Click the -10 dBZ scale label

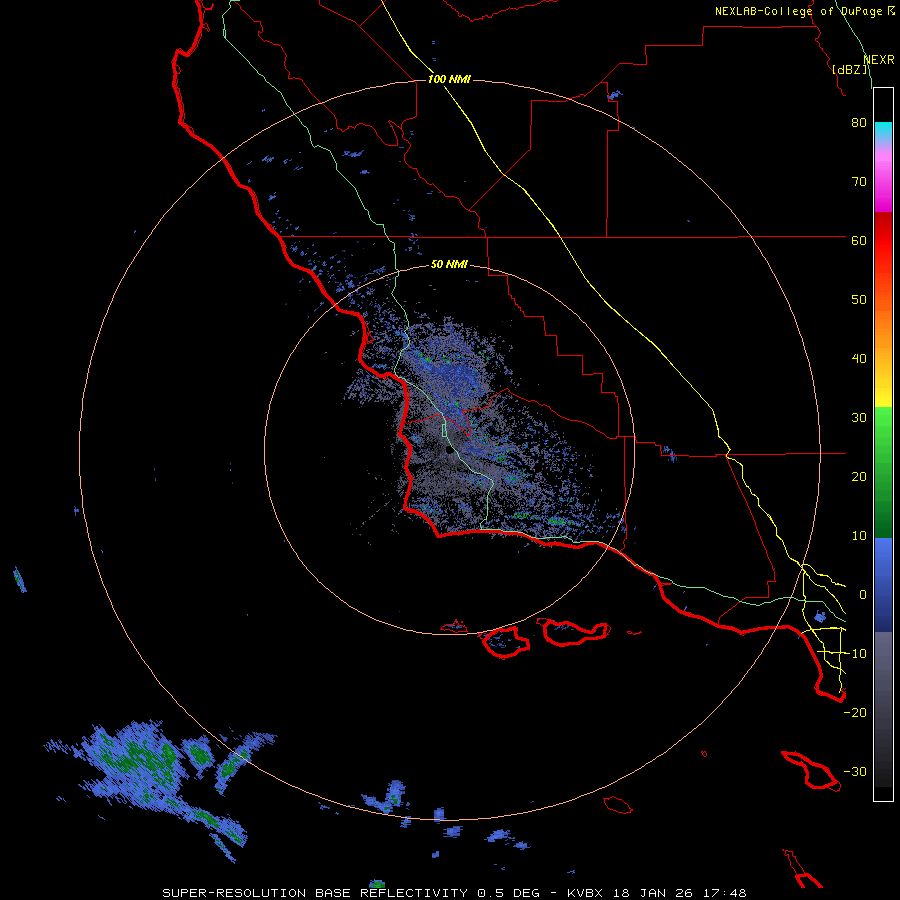point(855,654)
